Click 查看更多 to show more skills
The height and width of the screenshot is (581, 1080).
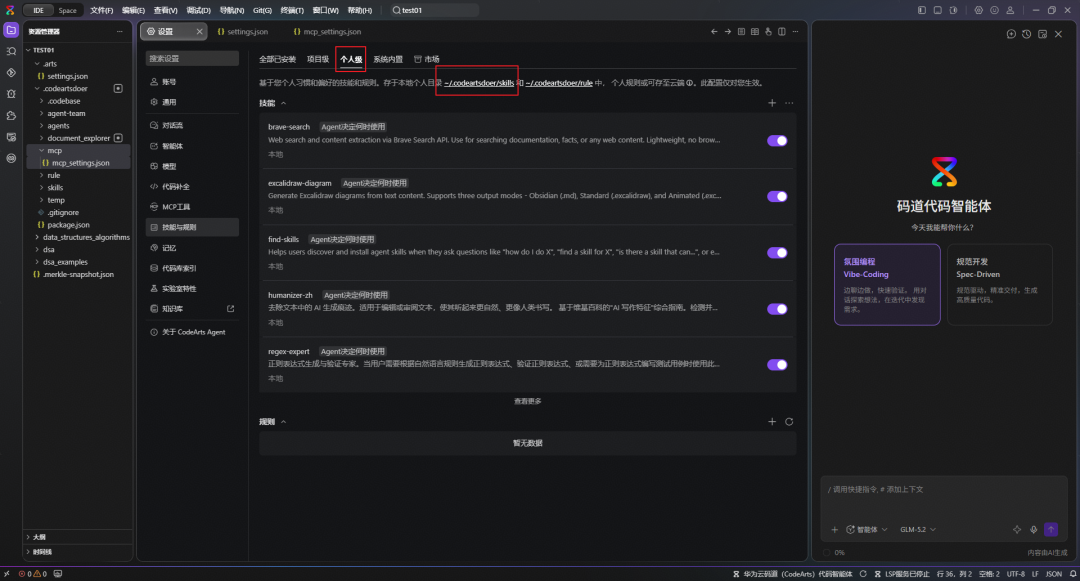point(528,401)
